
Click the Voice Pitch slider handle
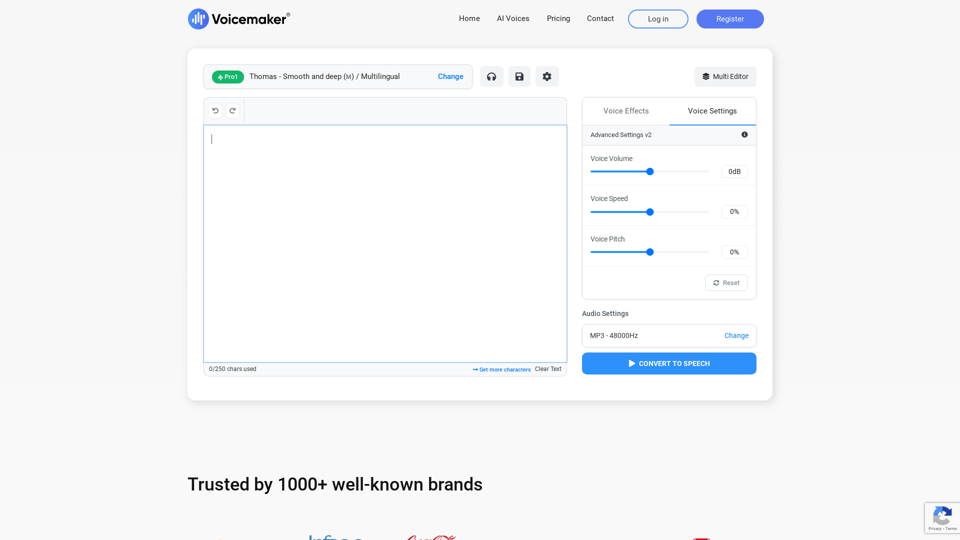650,252
